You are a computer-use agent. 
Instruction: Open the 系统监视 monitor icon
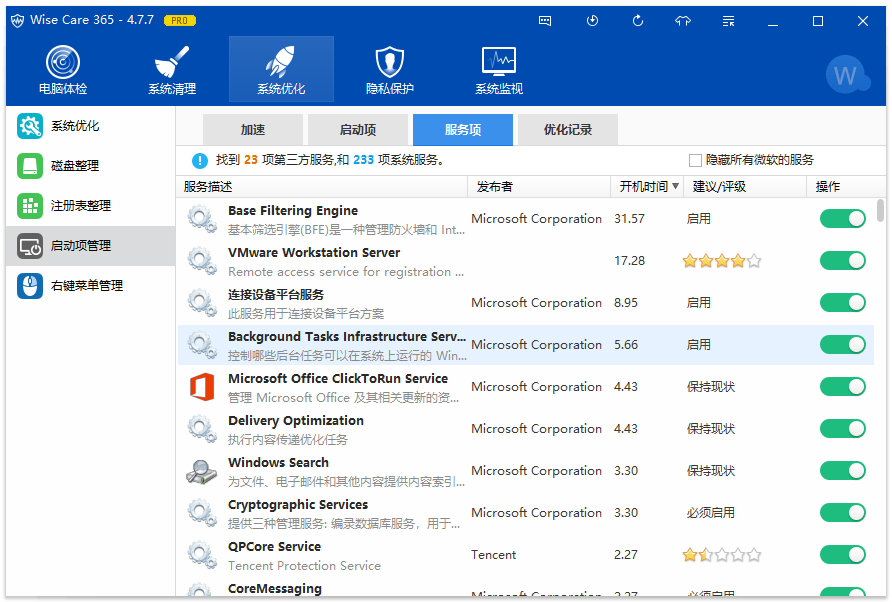coord(499,61)
